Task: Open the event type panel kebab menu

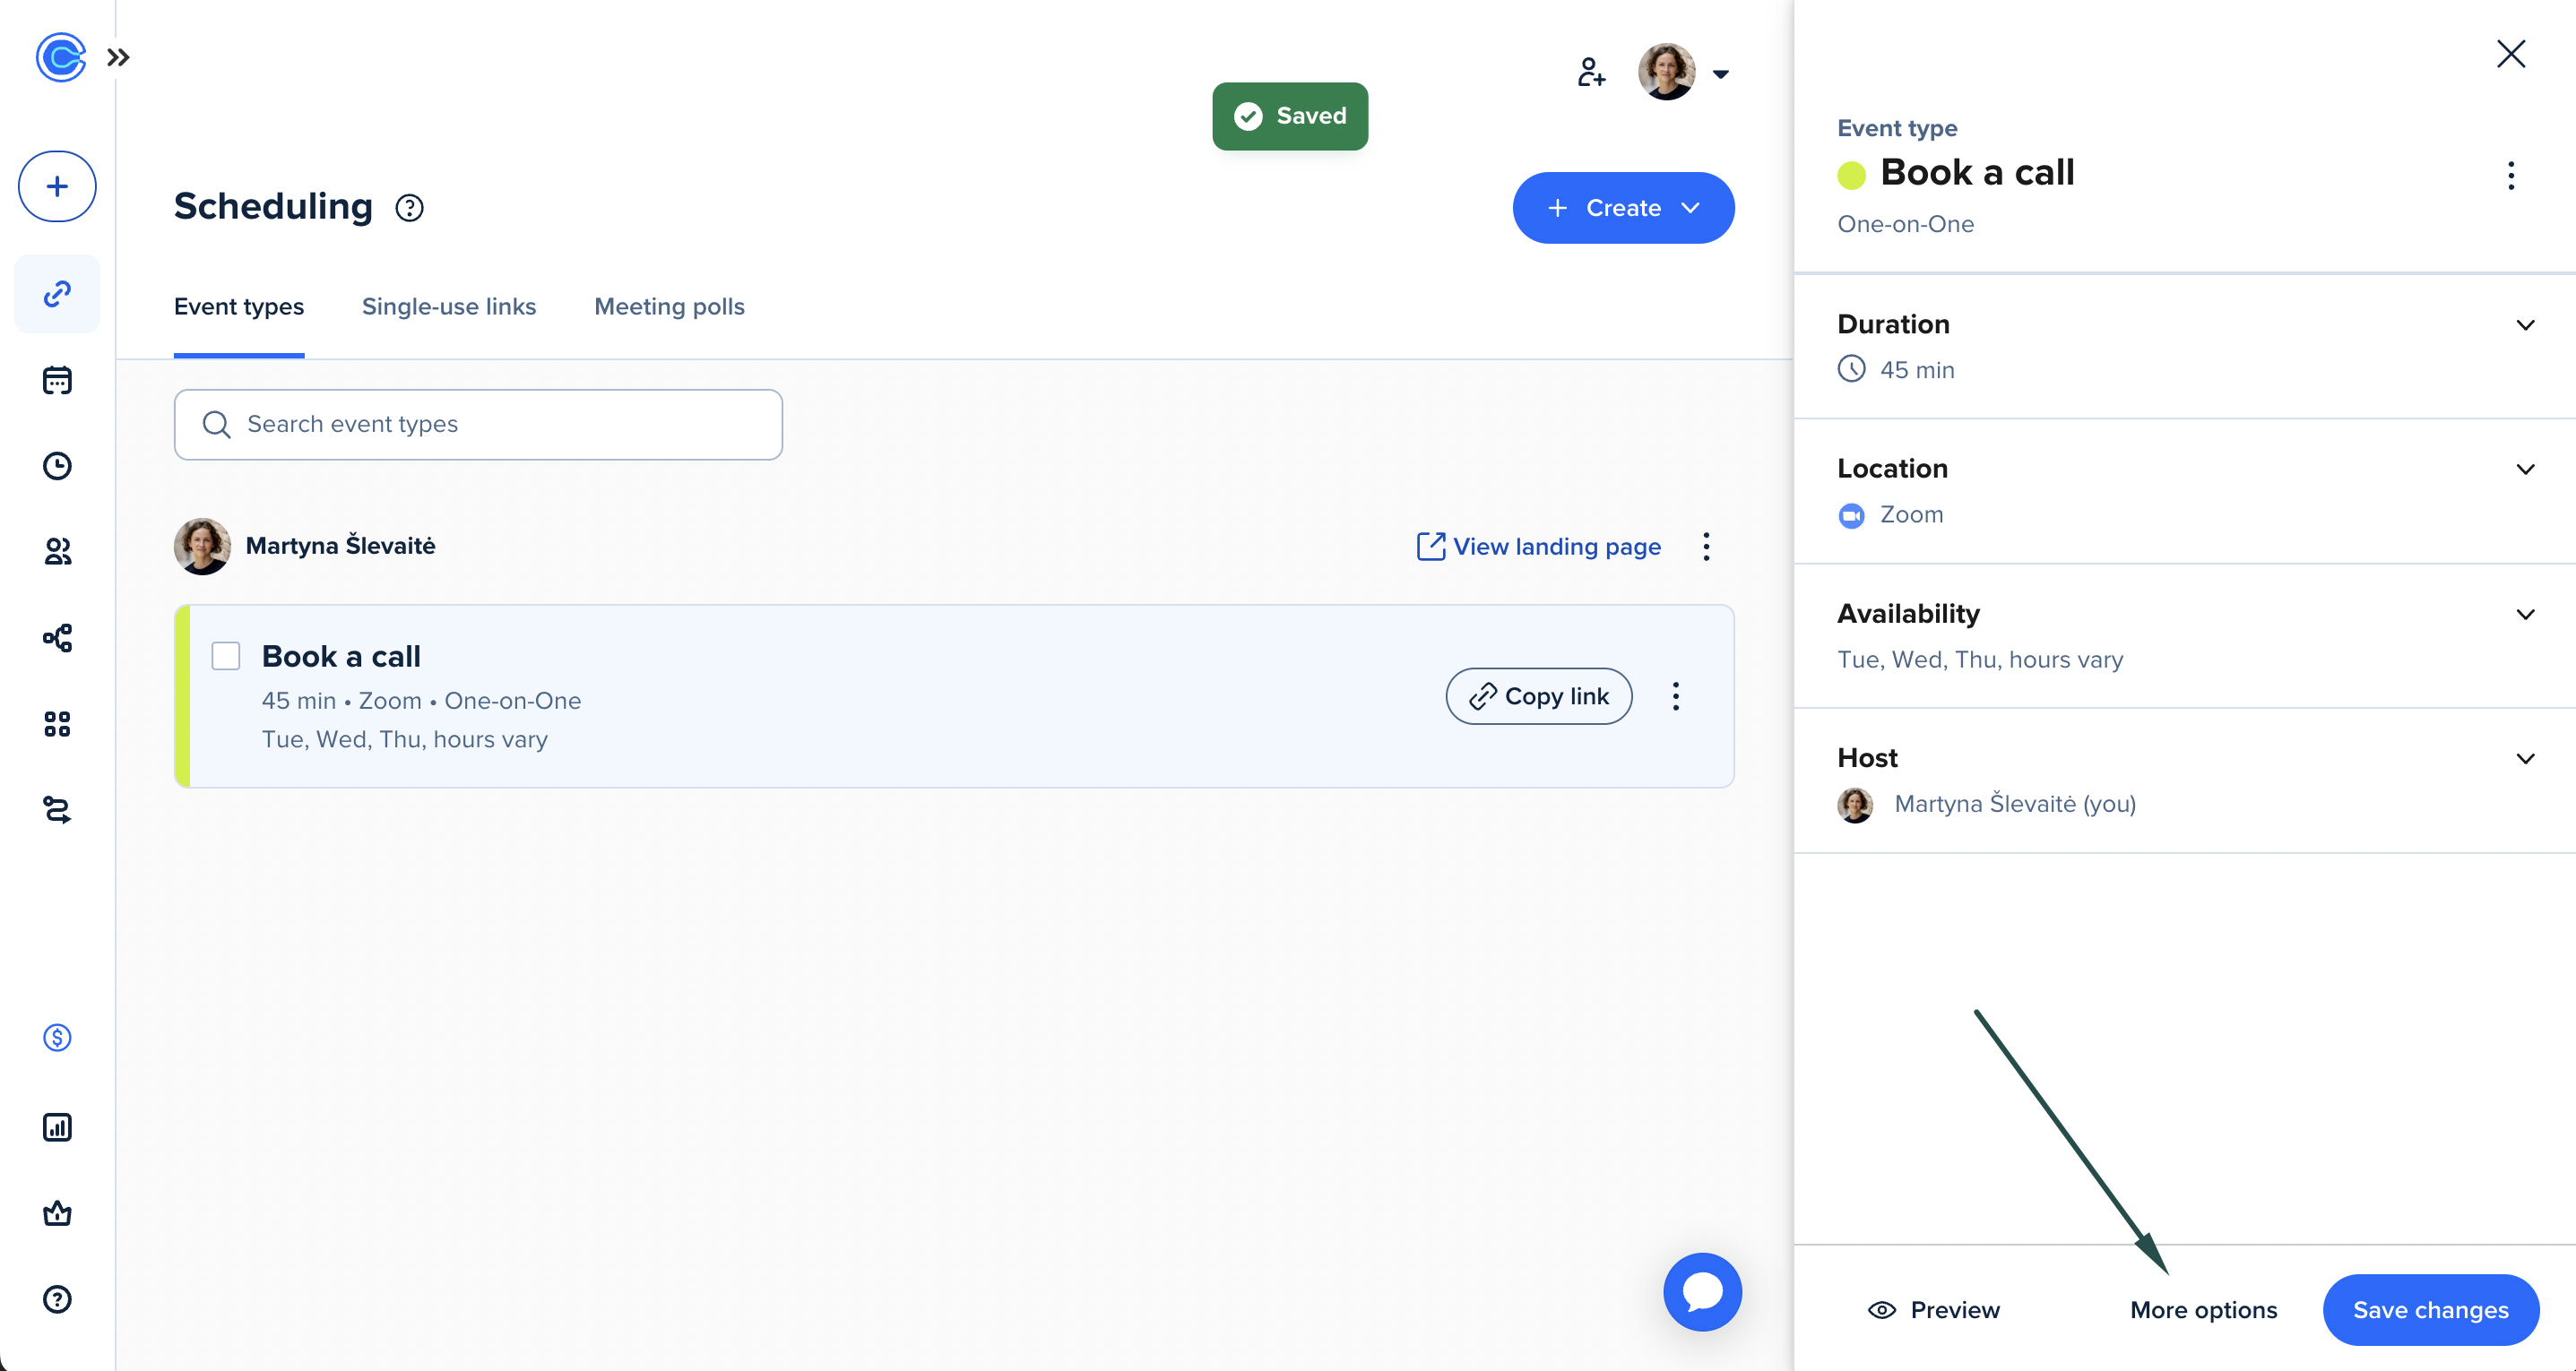Action: point(2511,176)
